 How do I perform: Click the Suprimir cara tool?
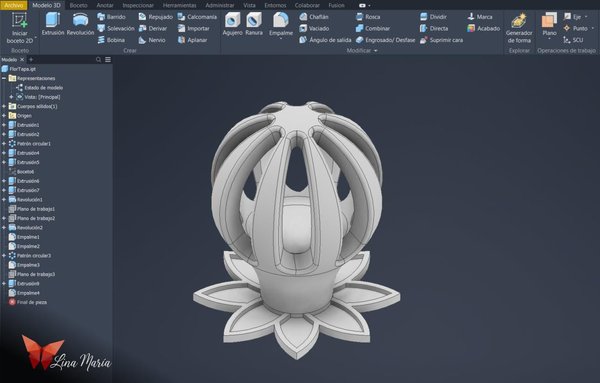click(441, 40)
